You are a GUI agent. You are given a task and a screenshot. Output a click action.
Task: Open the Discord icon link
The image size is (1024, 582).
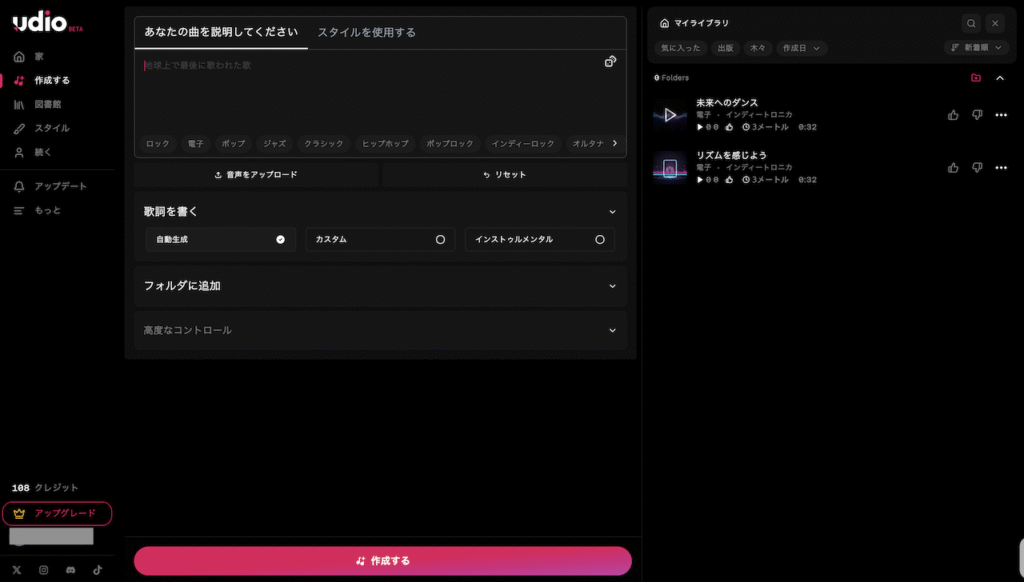70,570
